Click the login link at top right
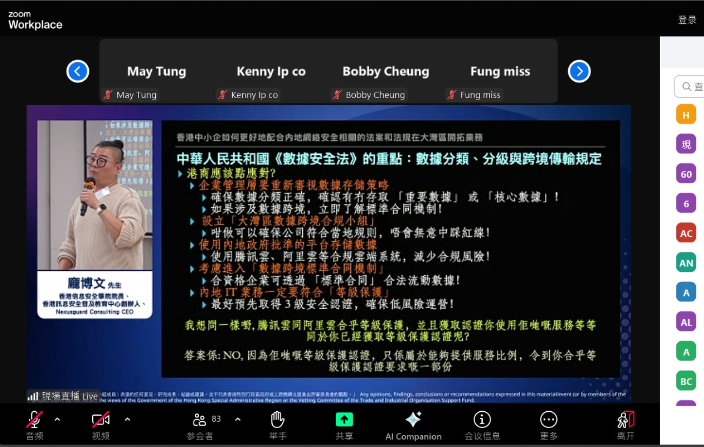This screenshot has width=704, height=447. 687,20
